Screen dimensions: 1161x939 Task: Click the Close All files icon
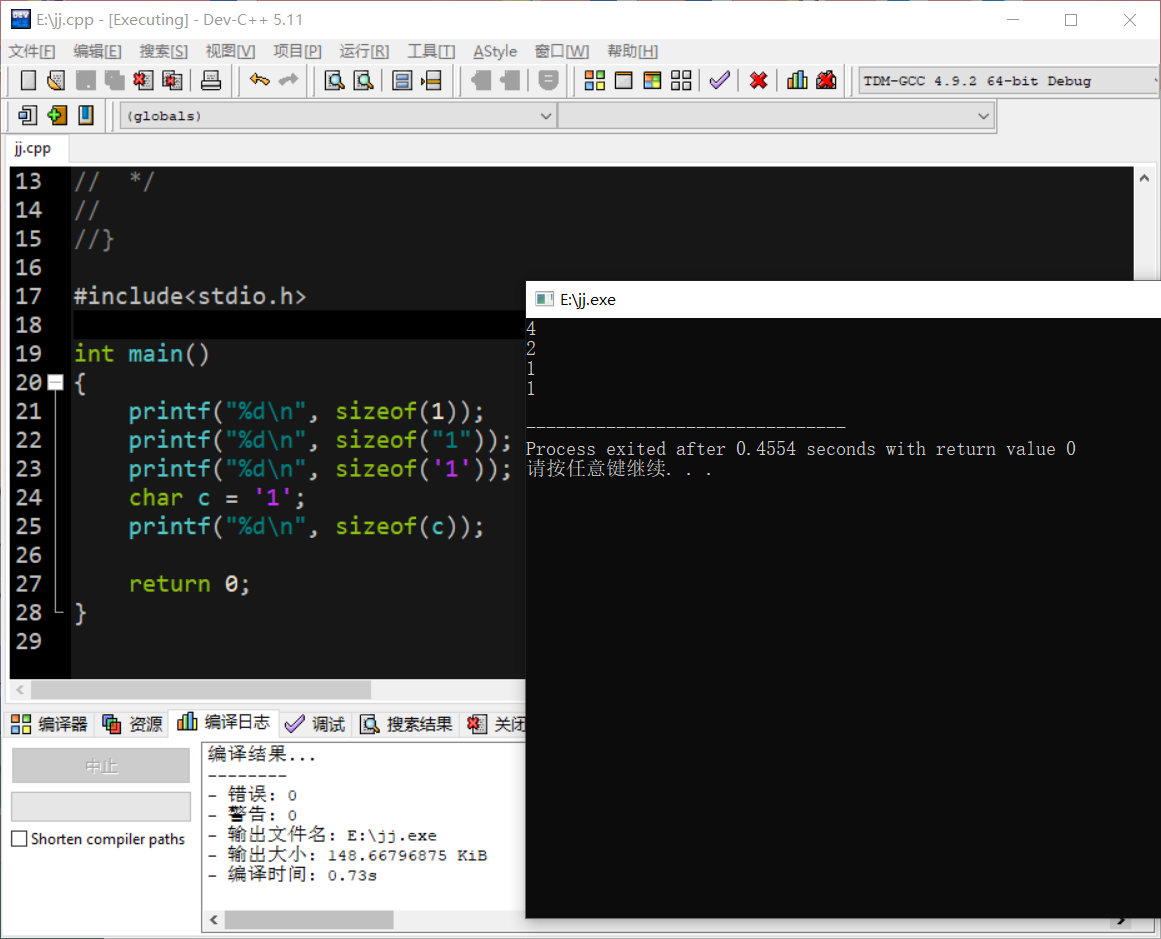click(x=173, y=80)
